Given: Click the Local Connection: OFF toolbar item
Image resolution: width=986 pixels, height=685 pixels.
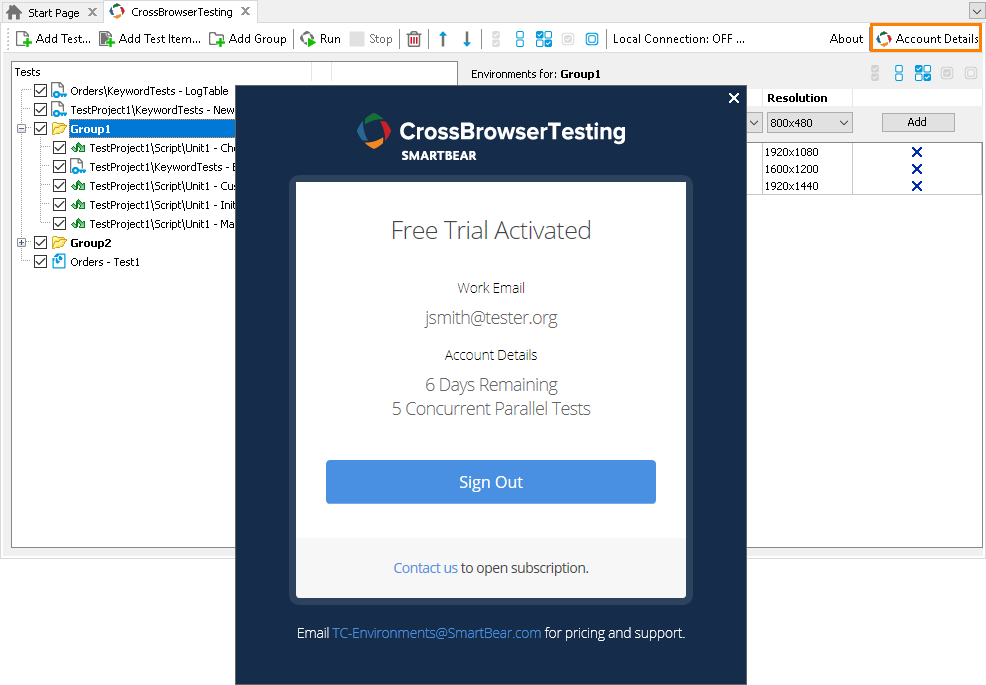Looking at the screenshot, I should 679,39.
